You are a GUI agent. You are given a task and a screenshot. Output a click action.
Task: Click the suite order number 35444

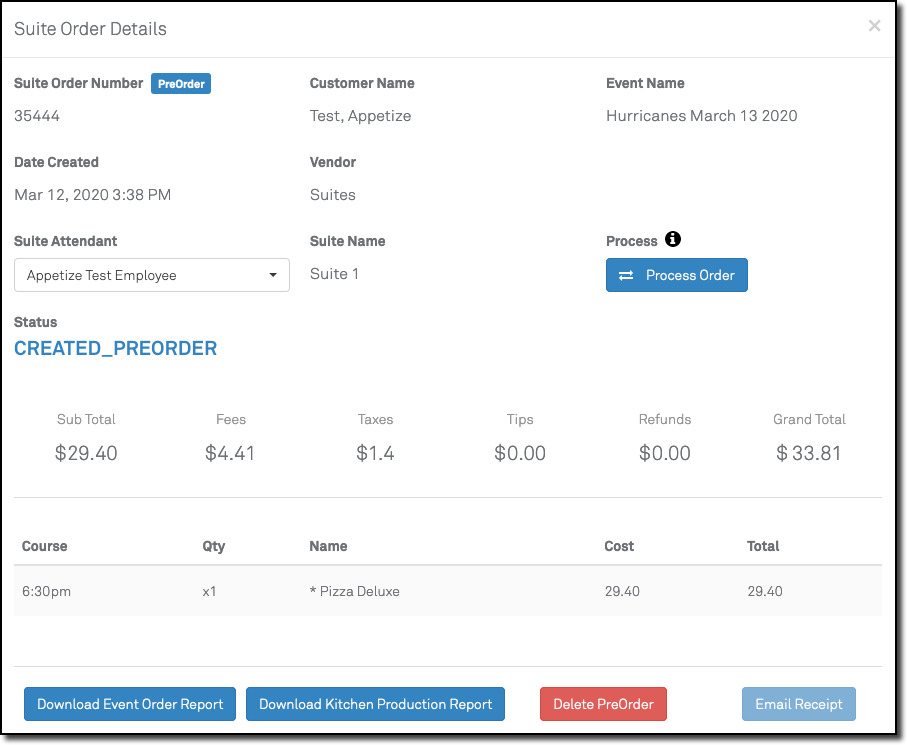point(37,116)
